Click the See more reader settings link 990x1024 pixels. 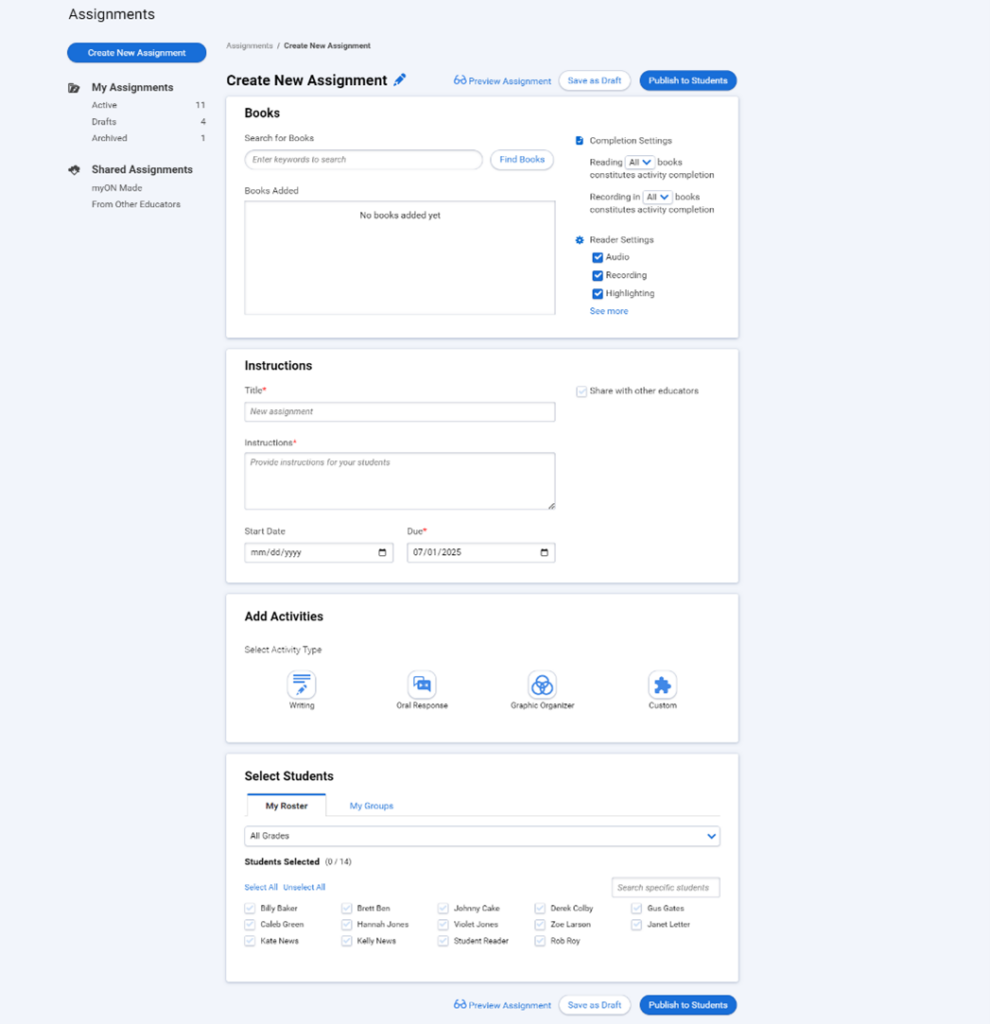click(x=609, y=312)
